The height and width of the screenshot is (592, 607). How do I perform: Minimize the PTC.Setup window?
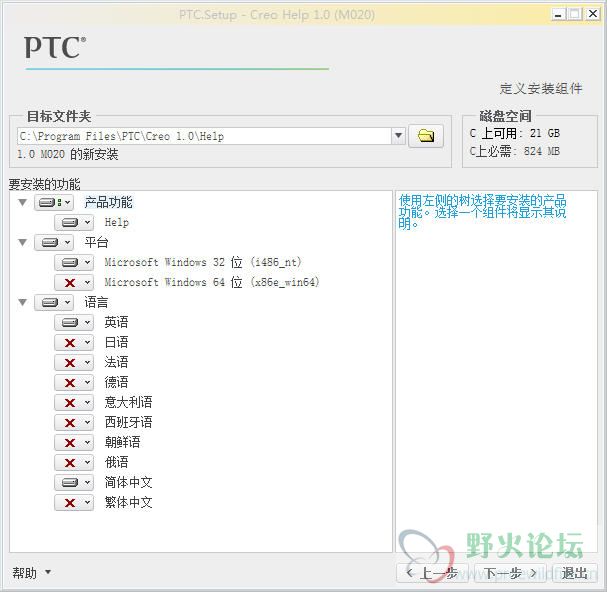click(x=558, y=14)
